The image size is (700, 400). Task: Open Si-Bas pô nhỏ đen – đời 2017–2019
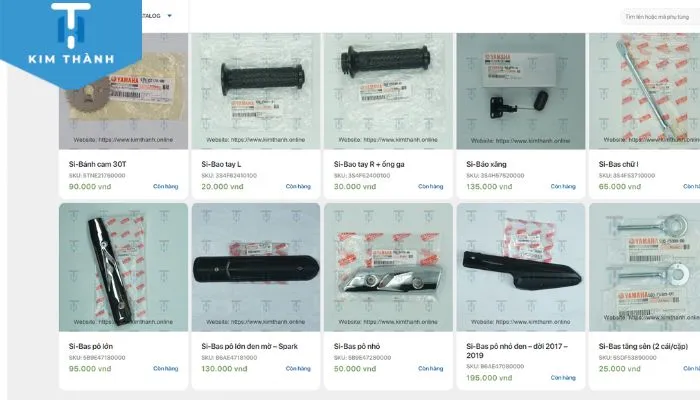[x=517, y=351]
